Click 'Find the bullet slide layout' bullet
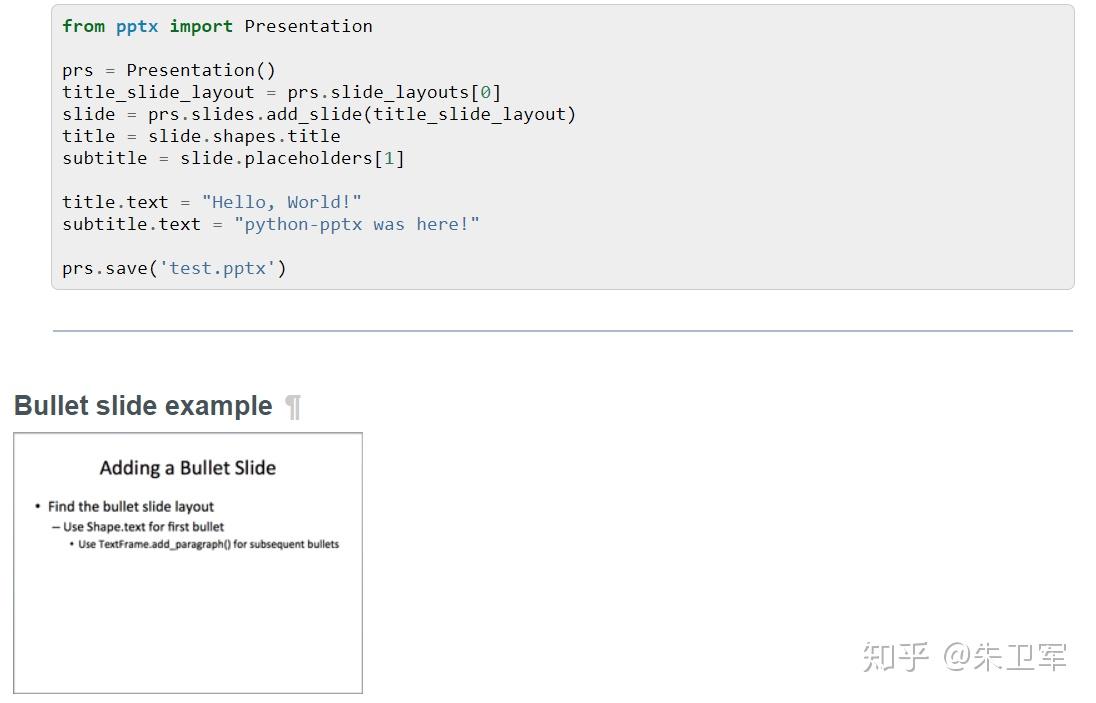Screen dimensions: 1096x703 [x=131, y=507]
